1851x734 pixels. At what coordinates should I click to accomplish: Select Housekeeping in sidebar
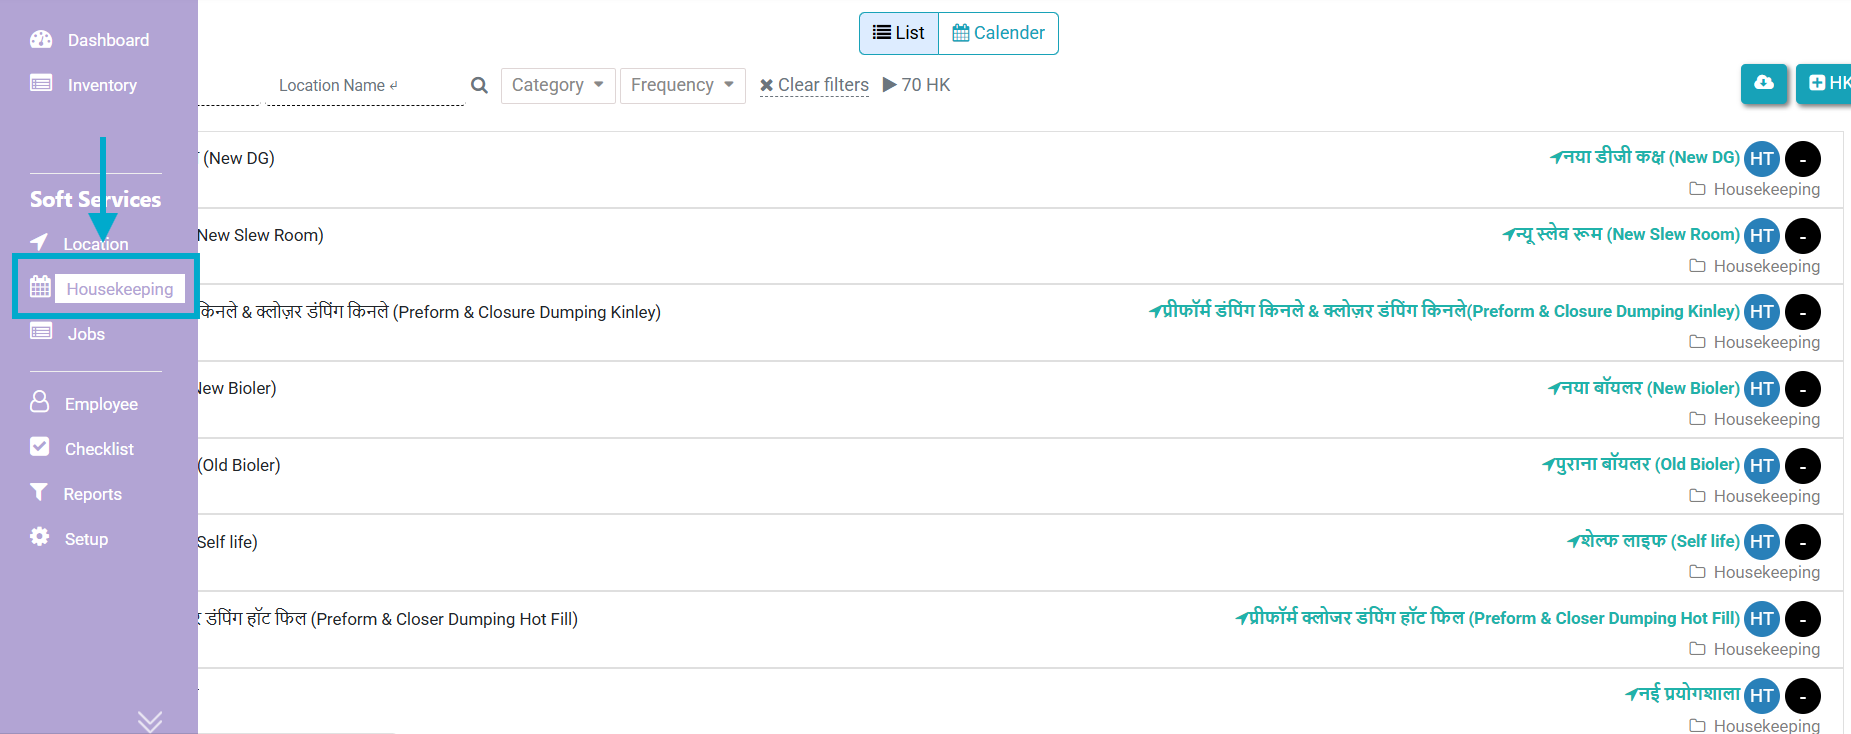tap(119, 289)
